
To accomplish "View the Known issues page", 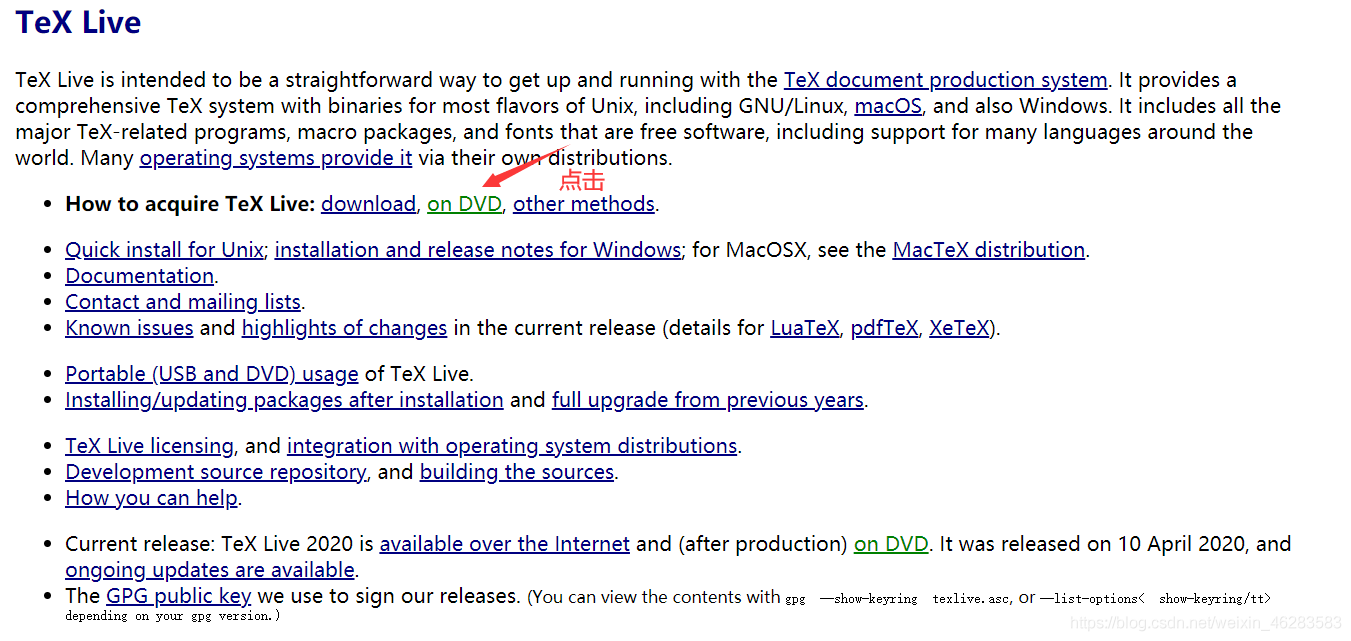I will [130, 328].
